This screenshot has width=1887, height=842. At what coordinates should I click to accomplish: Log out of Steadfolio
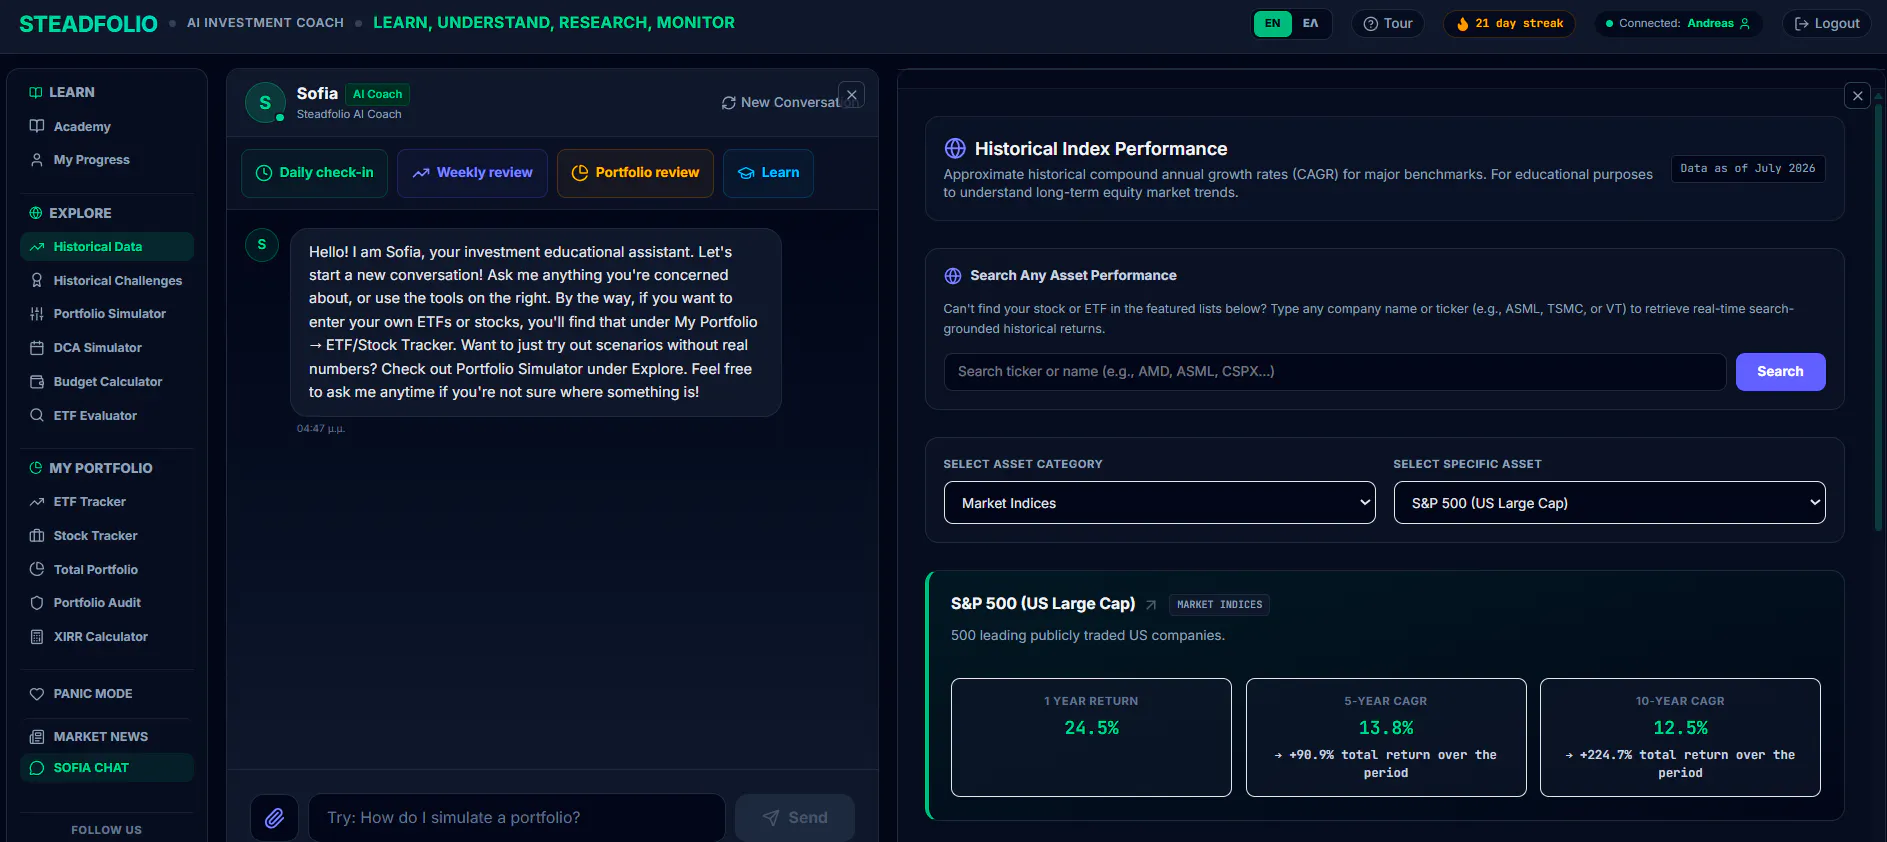click(1827, 24)
